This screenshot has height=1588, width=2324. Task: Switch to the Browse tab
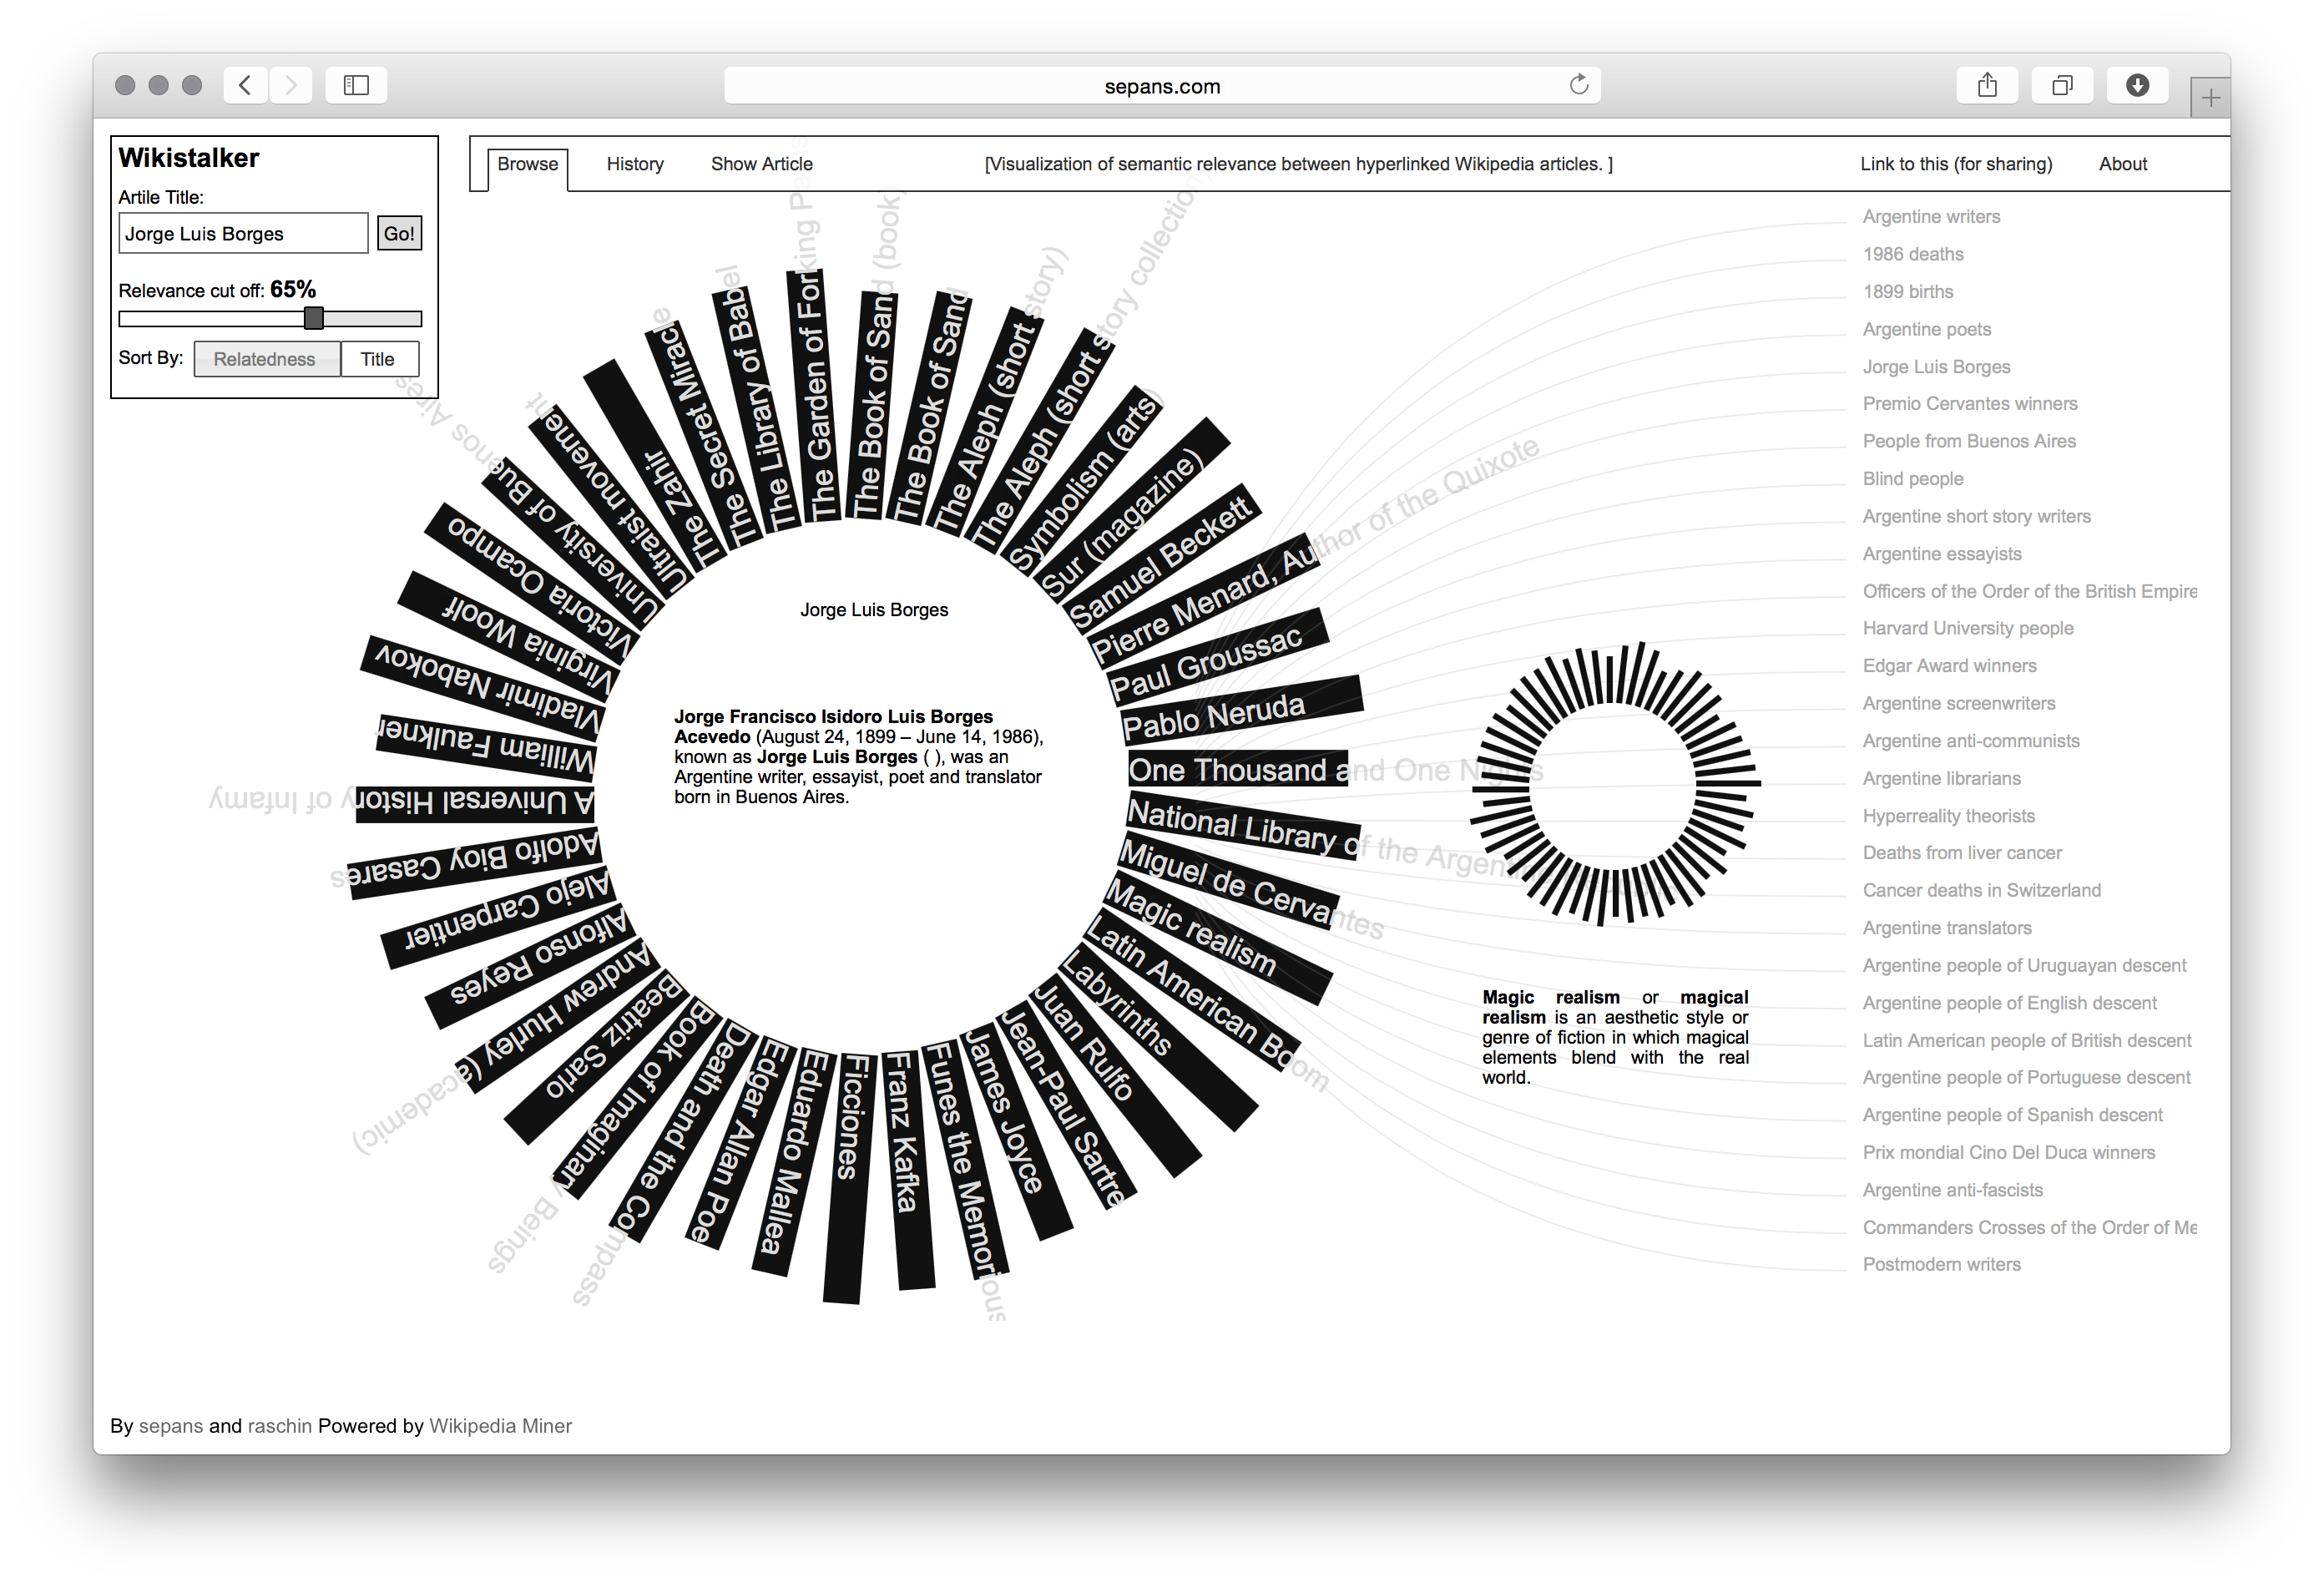527,164
